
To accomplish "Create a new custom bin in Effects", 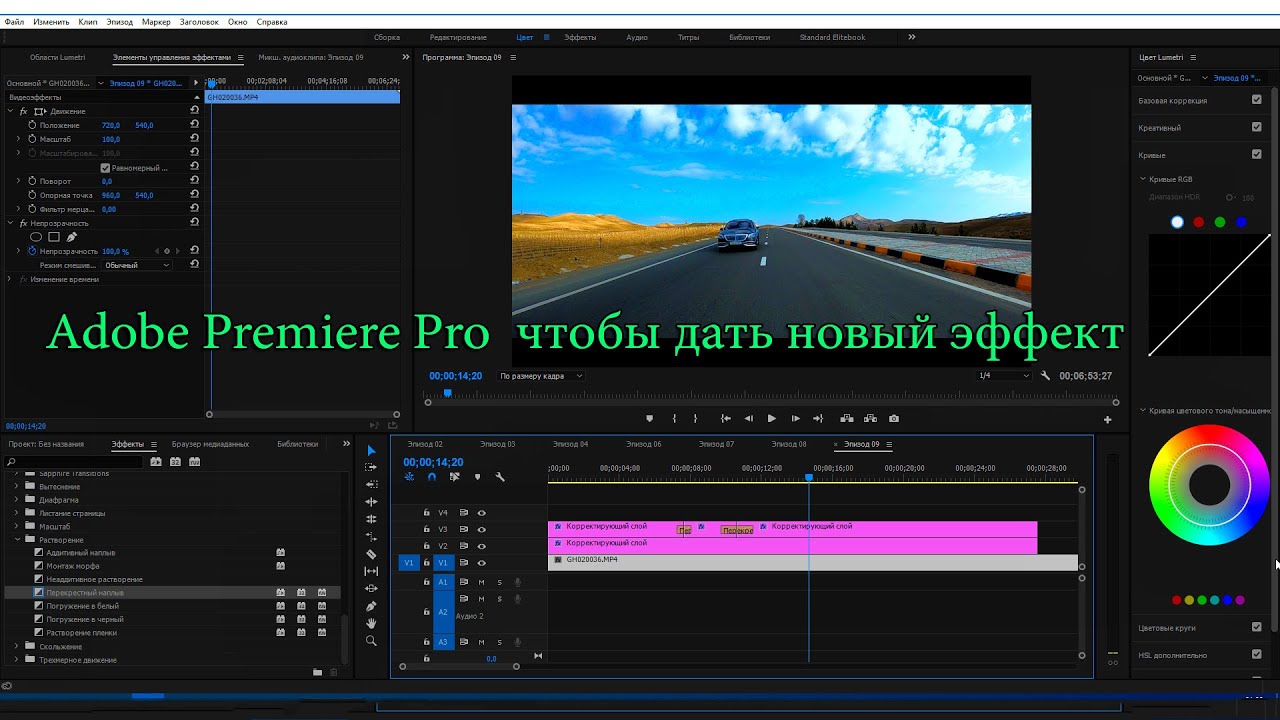I will 317,672.
